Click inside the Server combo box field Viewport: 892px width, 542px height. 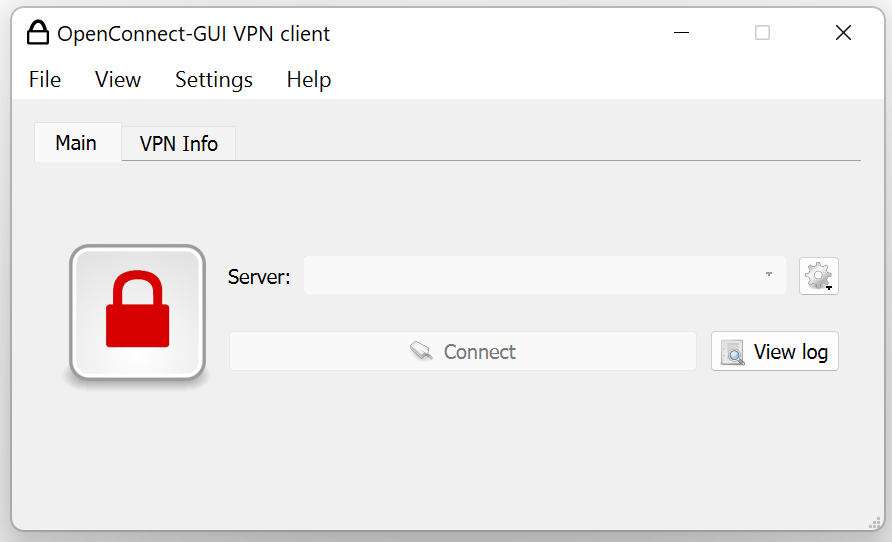530,275
